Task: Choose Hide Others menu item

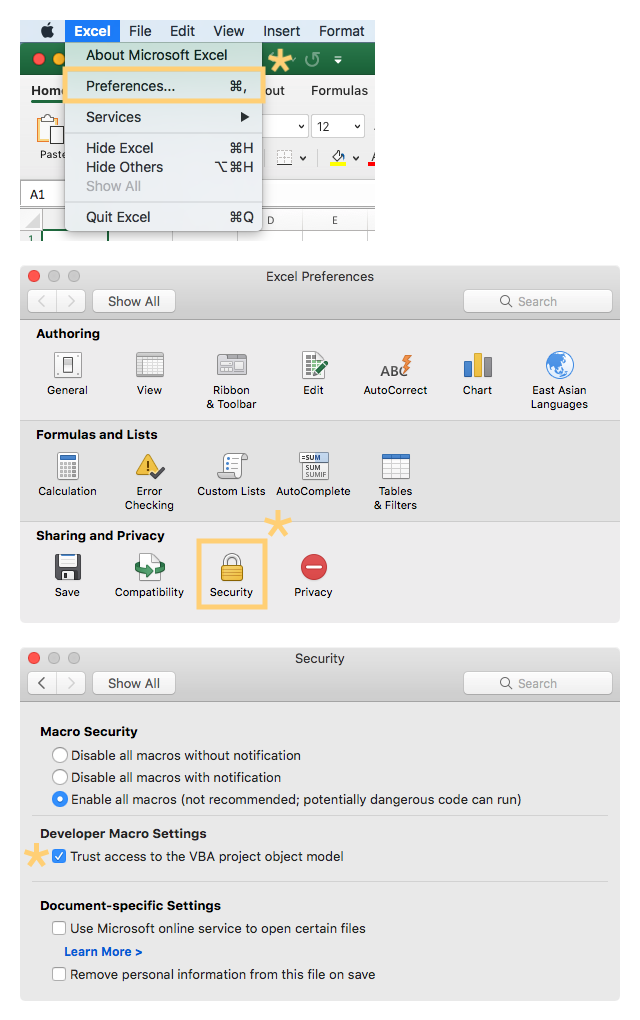Action: pos(164,167)
